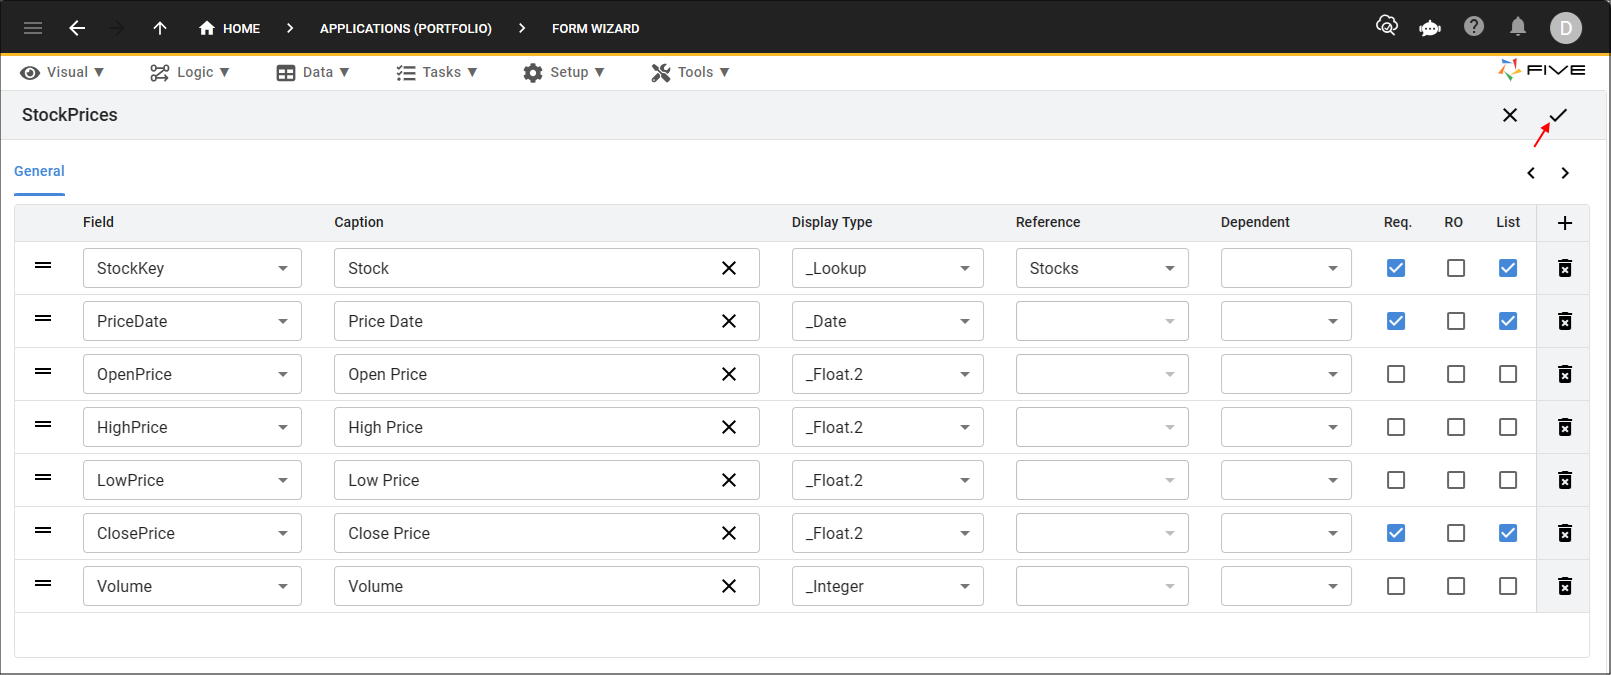The width and height of the screenshot is (1611, 675).
Task: Check List for LowPrice
Action: click(1508, 480)
